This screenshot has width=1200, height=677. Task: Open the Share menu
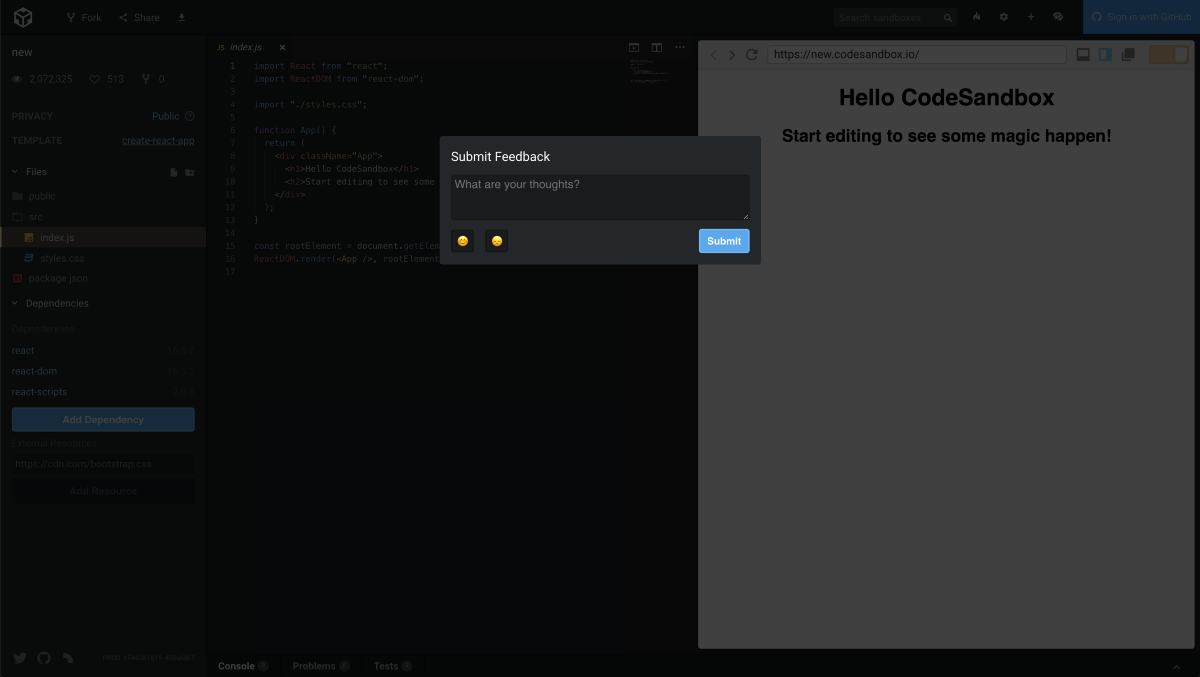(139, 18)
